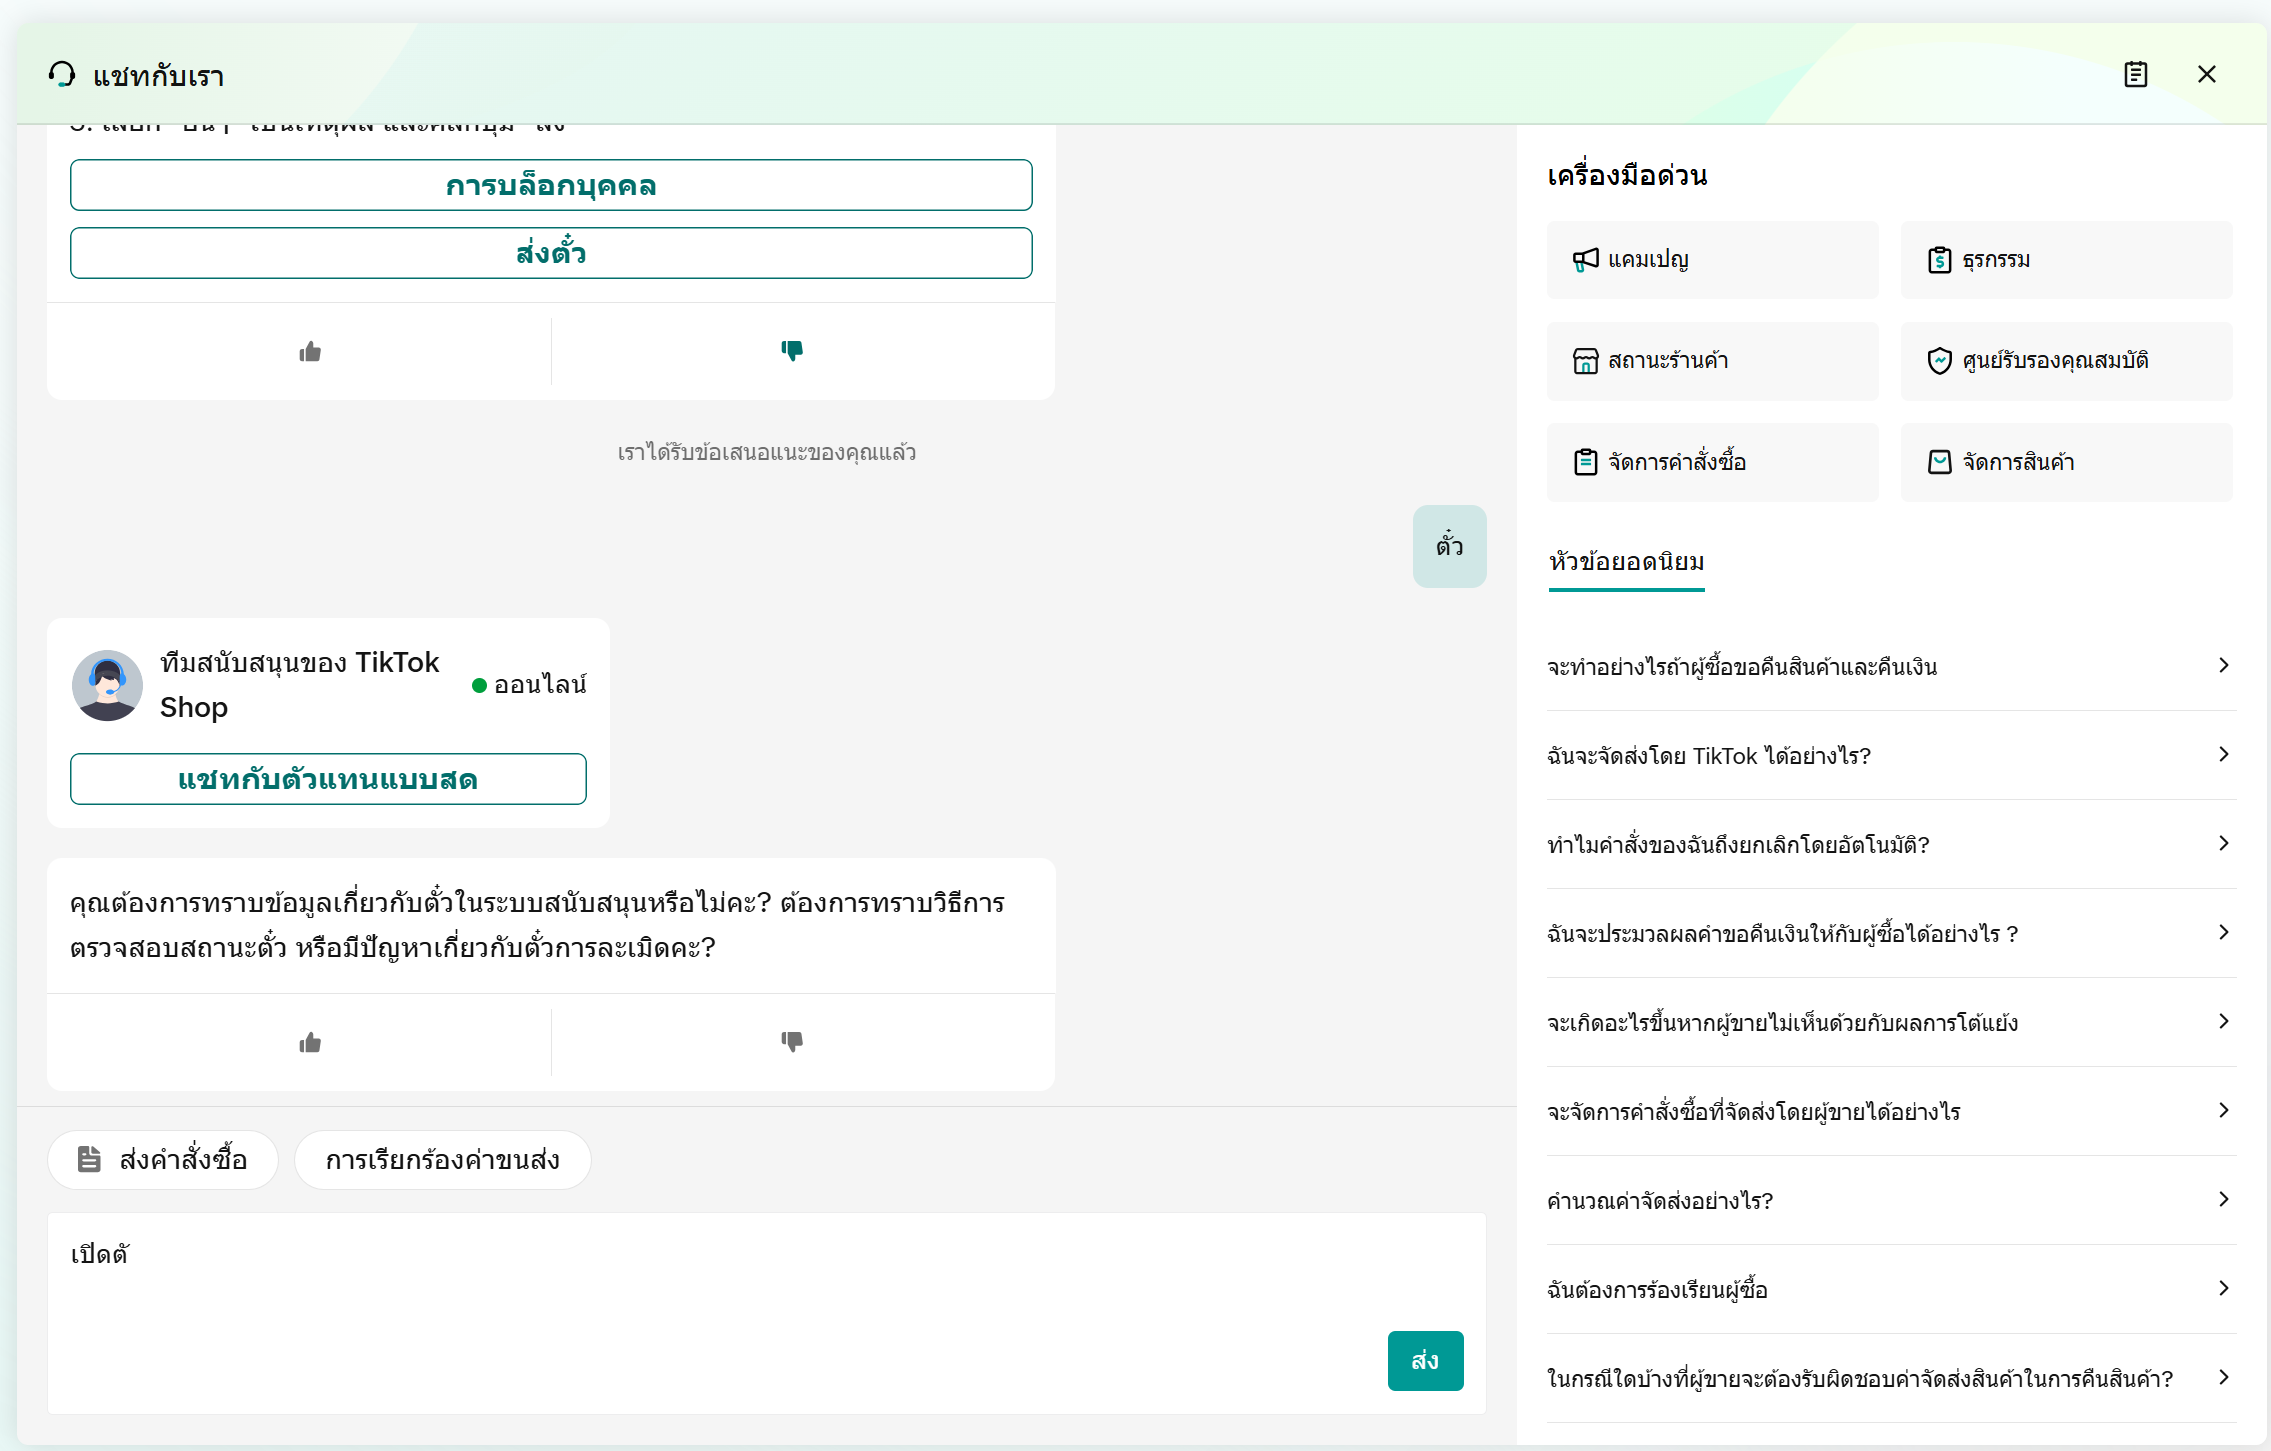The image size is (2271, 1451).
Task: Open the ธุรกรรม transactions quick tool
Action: tap(2065, 260)
